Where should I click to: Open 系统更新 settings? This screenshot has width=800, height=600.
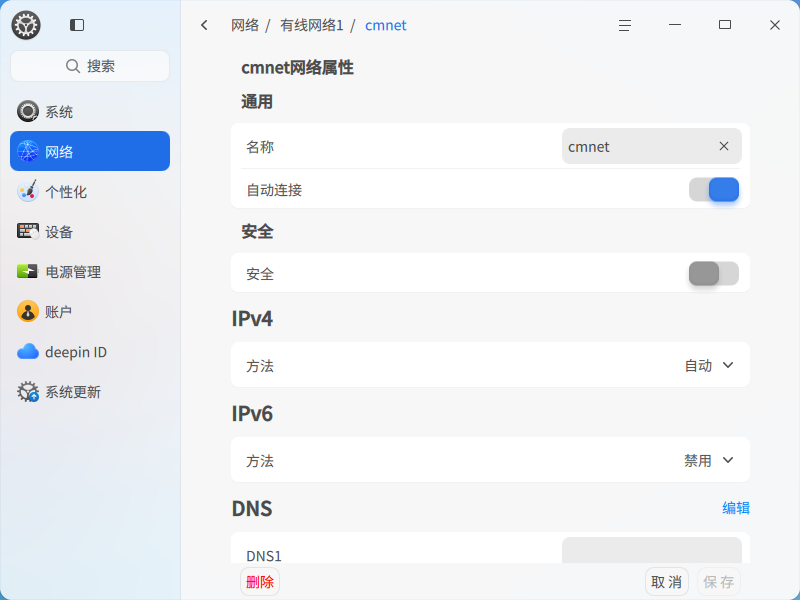click(90, 392)
